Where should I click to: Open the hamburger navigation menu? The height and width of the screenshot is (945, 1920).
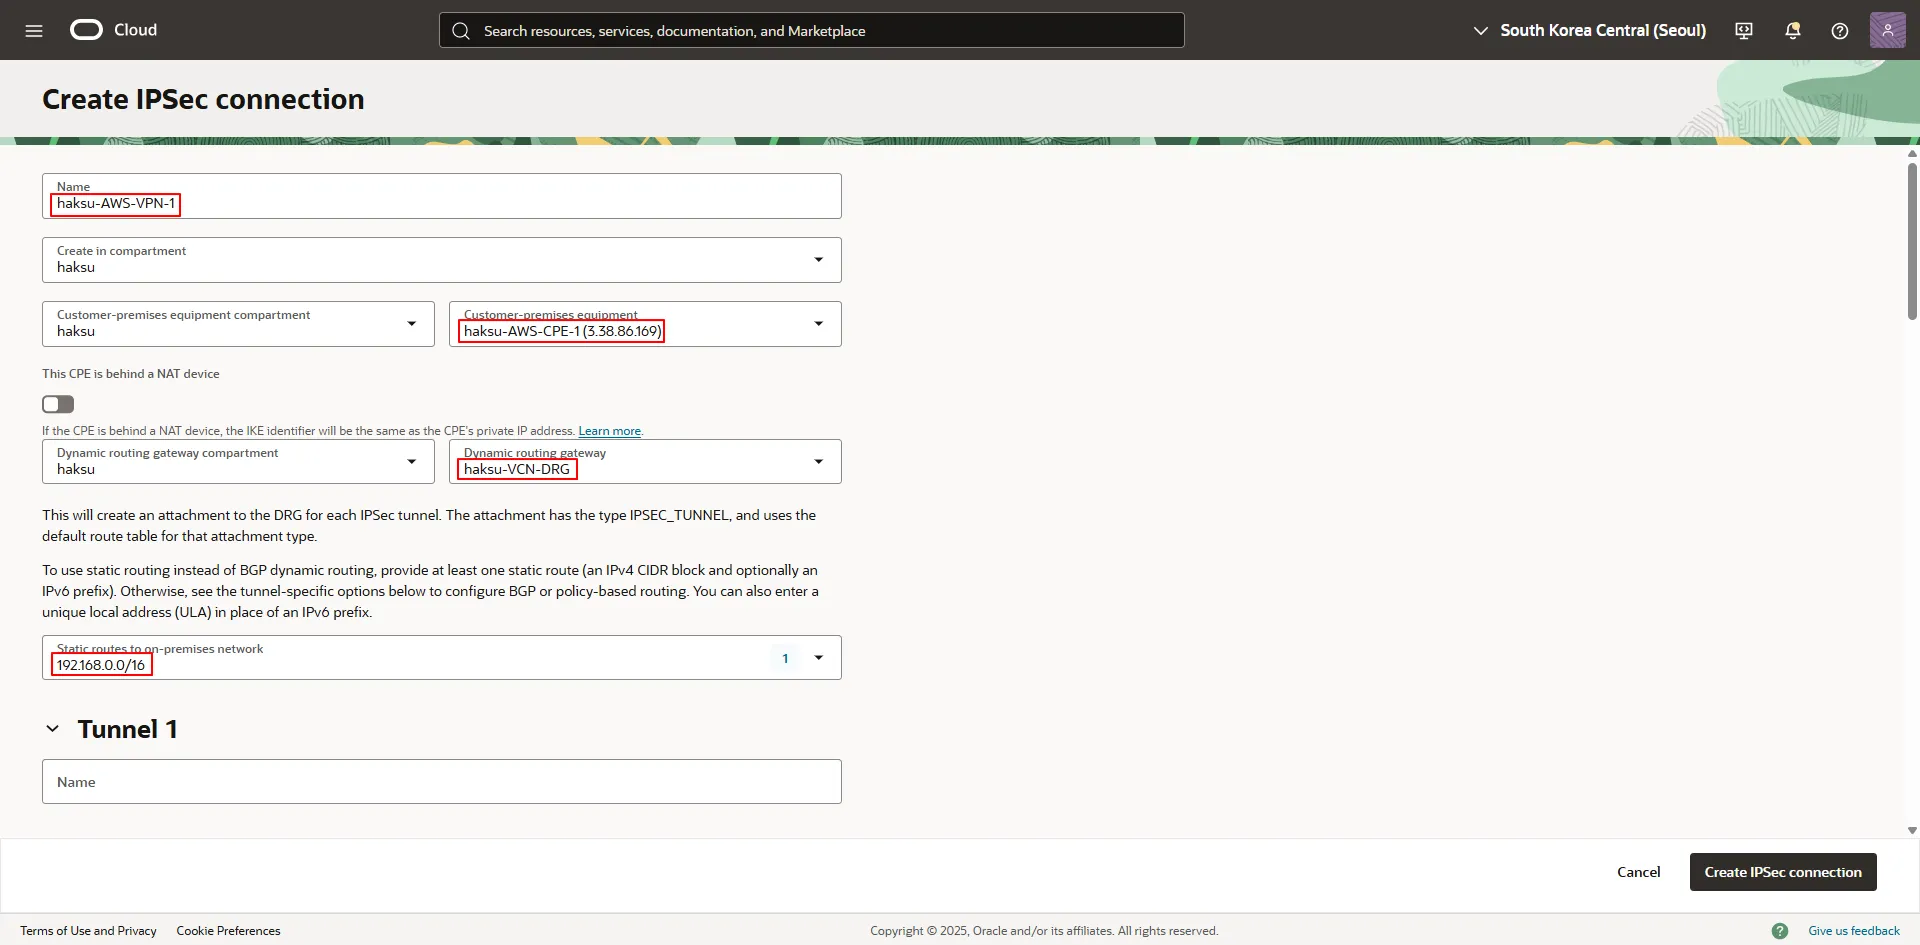(34, 31)
